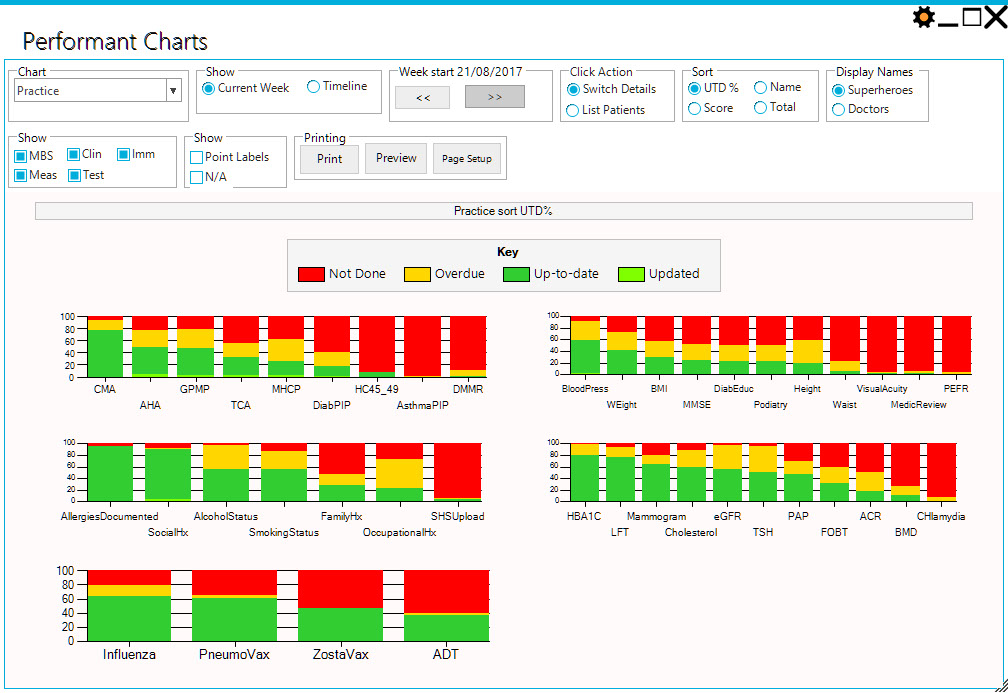Open the Practice chart combo box
This screenshot has width=1008, height=693.
coord(90,91)
